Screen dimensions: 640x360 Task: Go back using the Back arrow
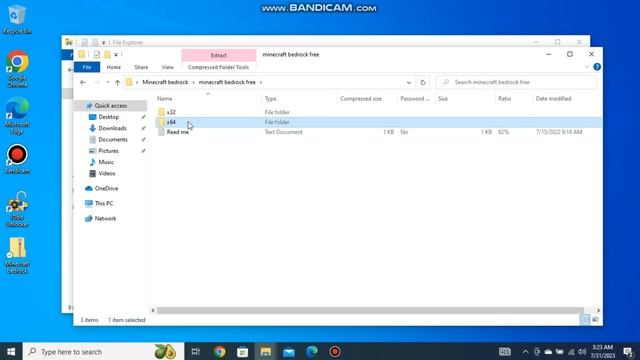83,82
